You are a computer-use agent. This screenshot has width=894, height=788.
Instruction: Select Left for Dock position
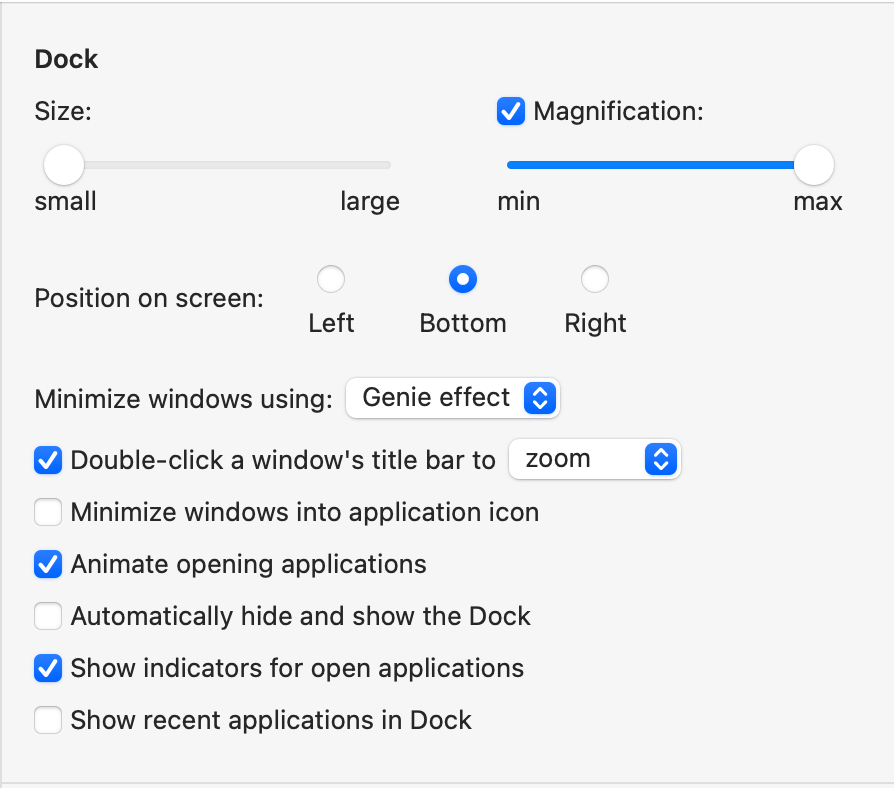coord(331,279)
